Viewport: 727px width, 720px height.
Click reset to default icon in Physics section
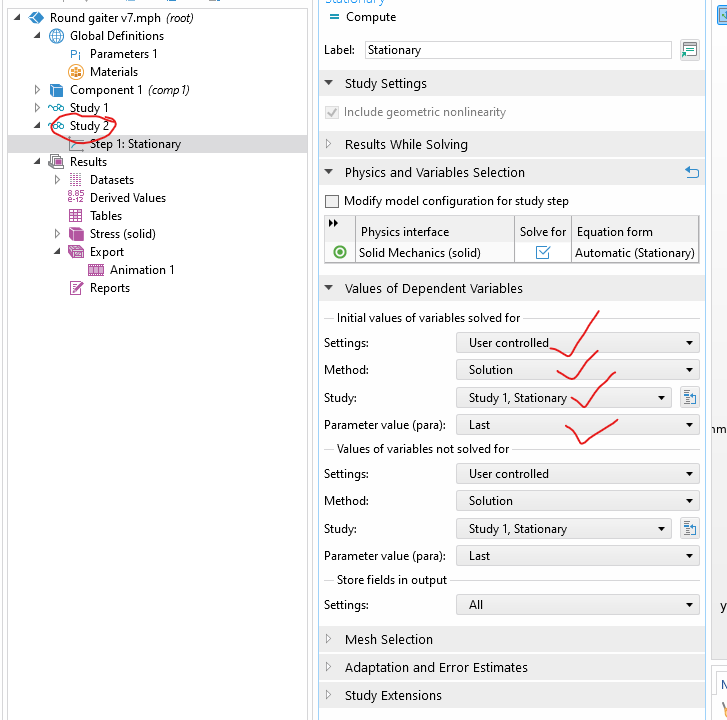pyautogui.click(x=692, y=172)
